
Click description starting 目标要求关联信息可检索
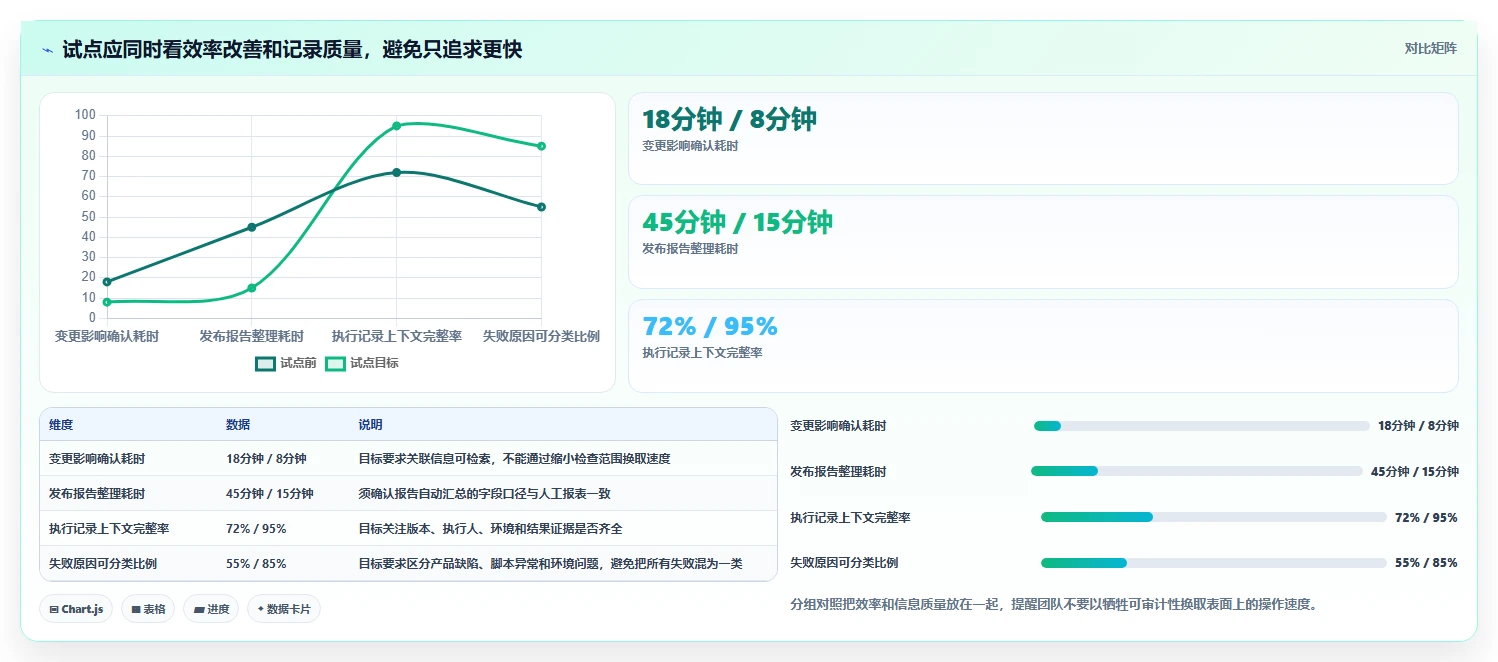514,459
